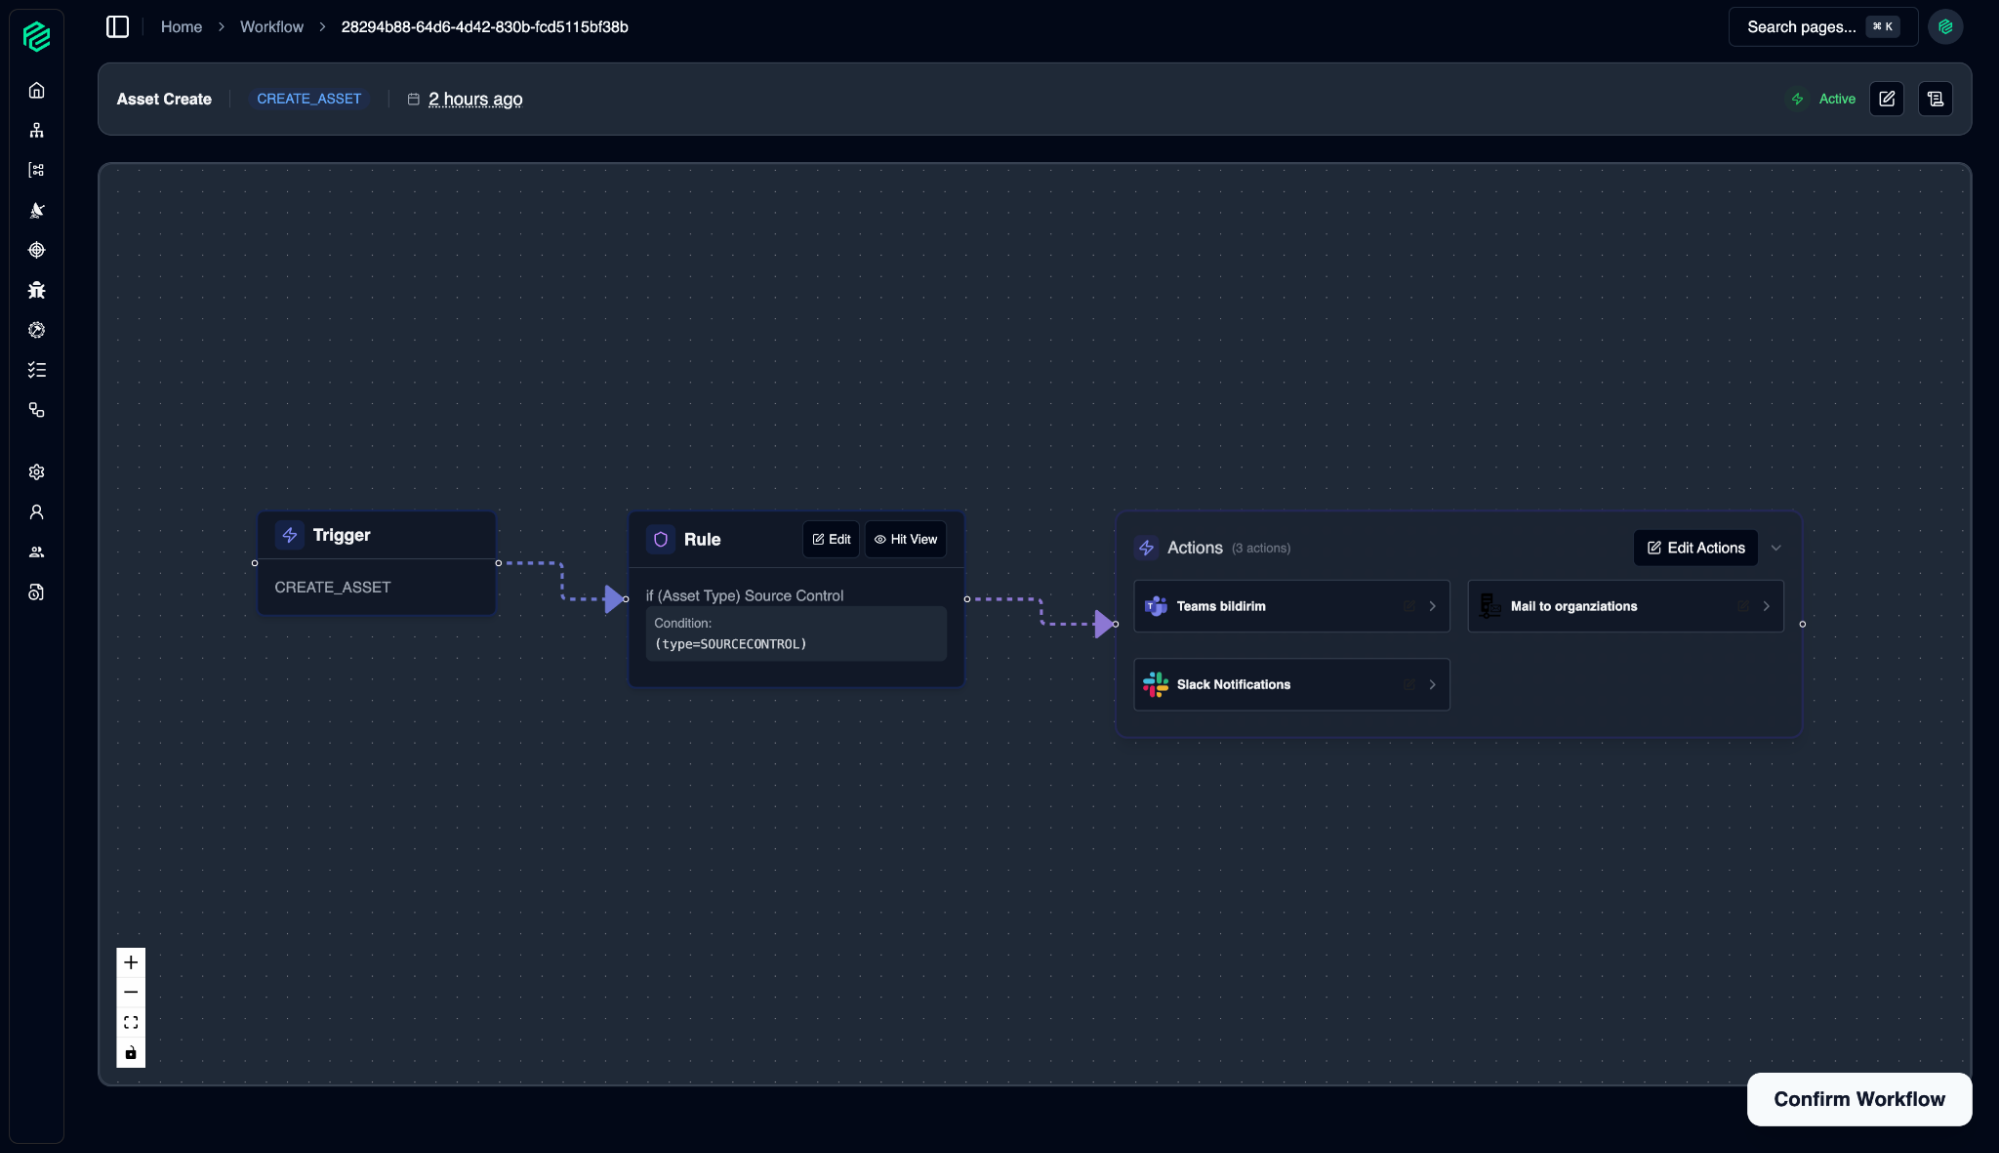This screenshot has width=1999, height=1153.
Task: Open the crosshair target sidebar icon
Action: coord(37,250)
